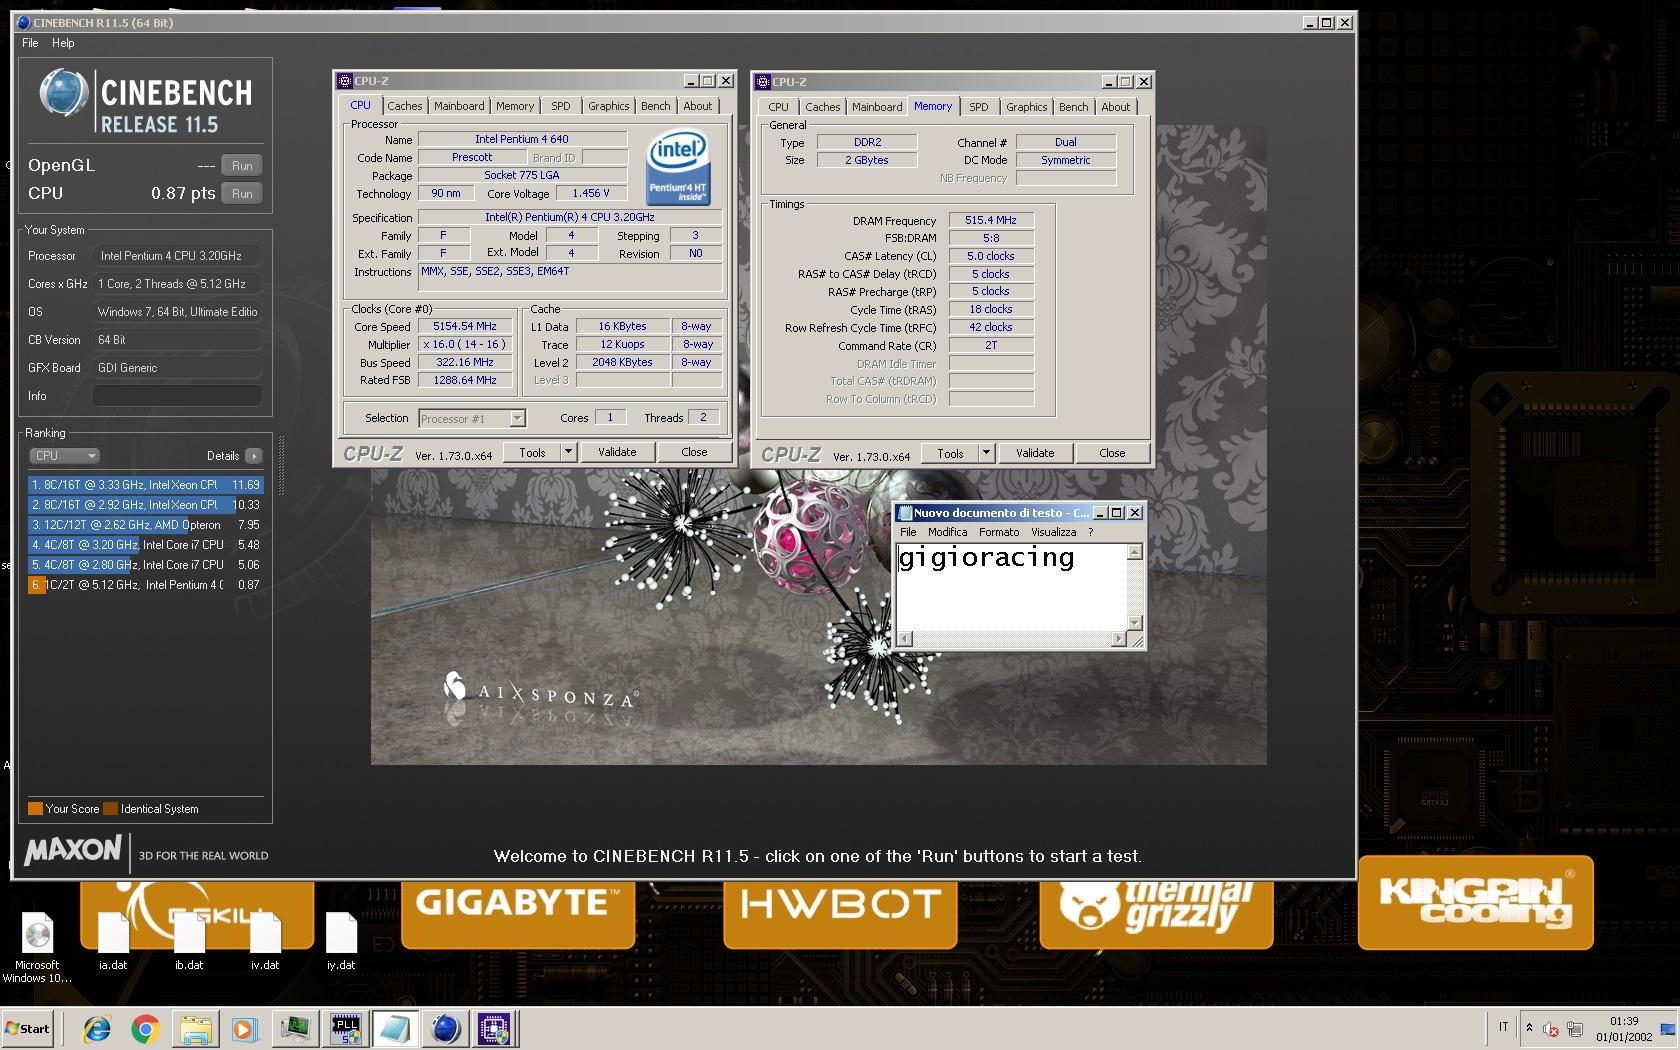The image size is (1680, 1050).
Task: Open the network connection tray icon
Action: coord(1575,1029)
